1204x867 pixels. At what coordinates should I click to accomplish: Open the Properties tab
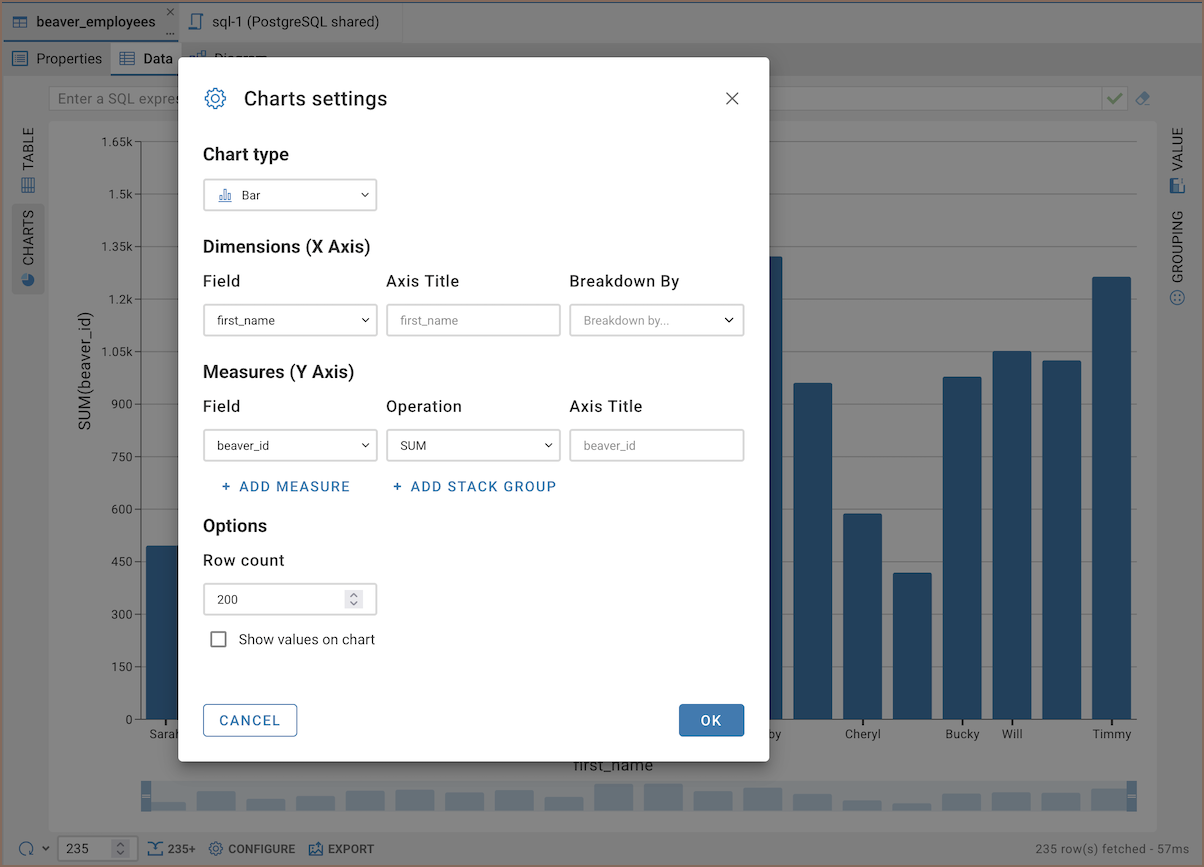click(x=57, y=58)
